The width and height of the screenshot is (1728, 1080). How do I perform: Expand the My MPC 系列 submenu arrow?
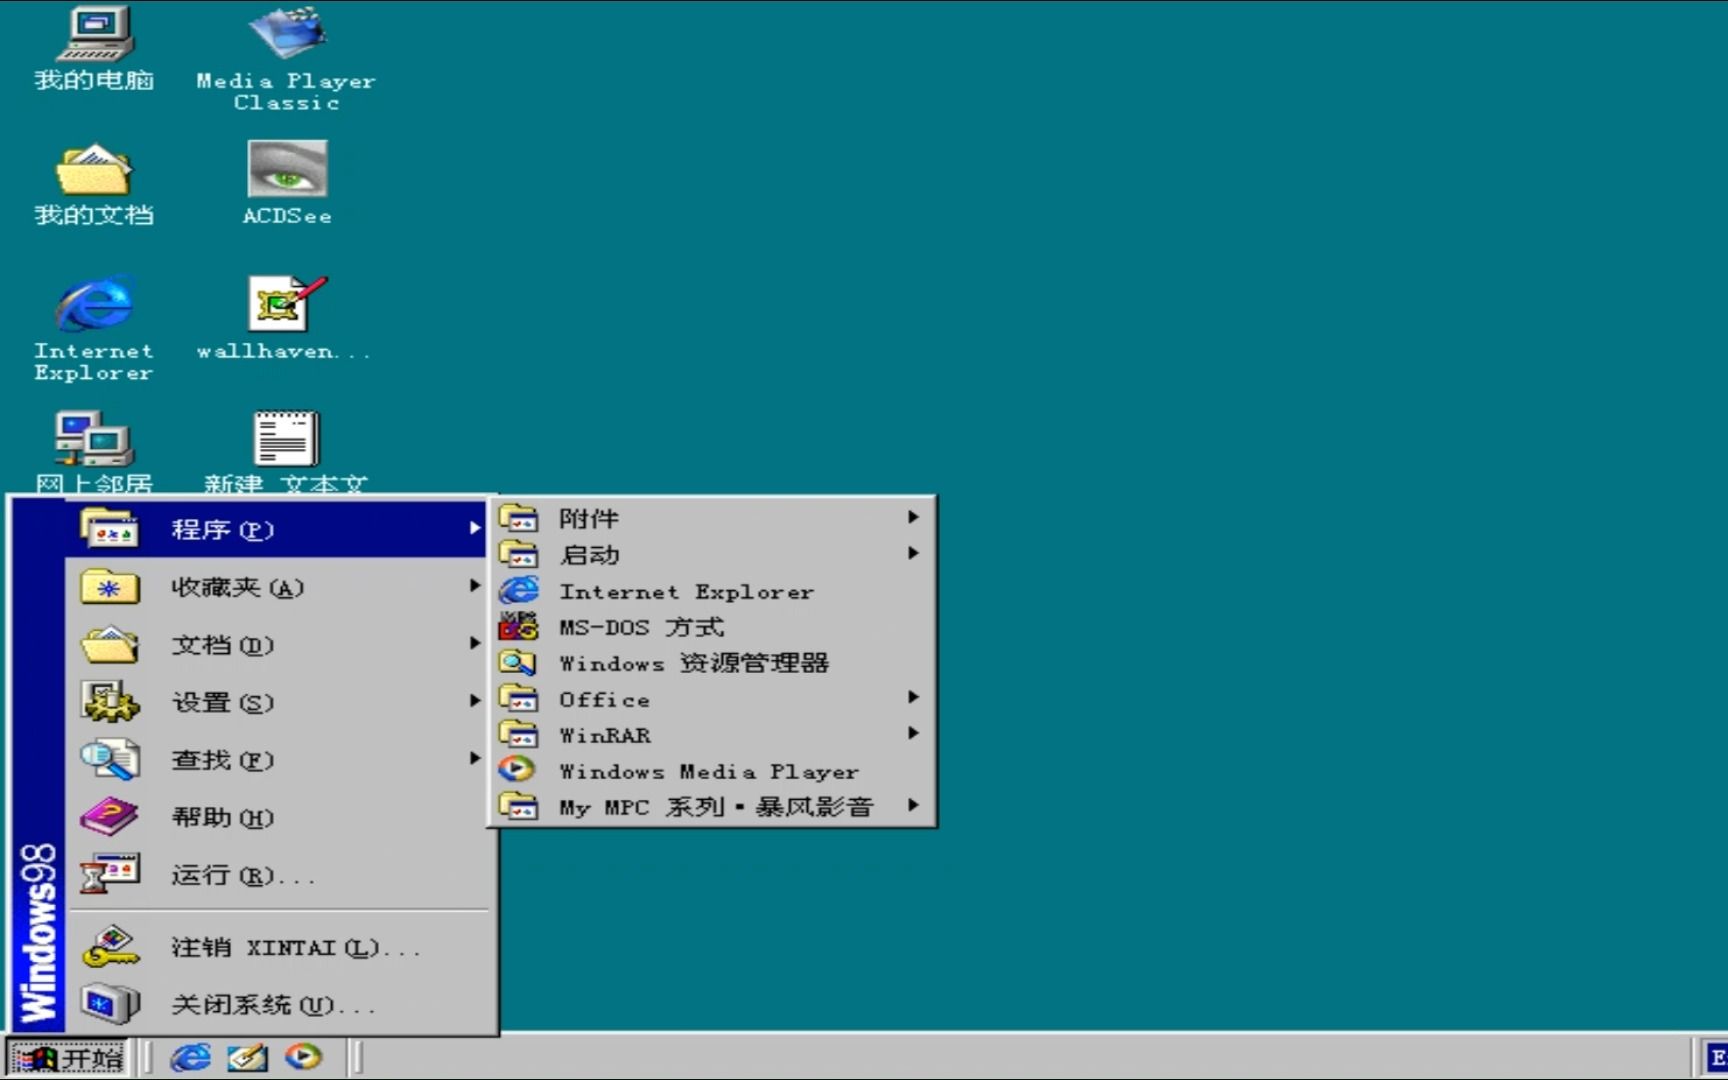tap(913, 805)
